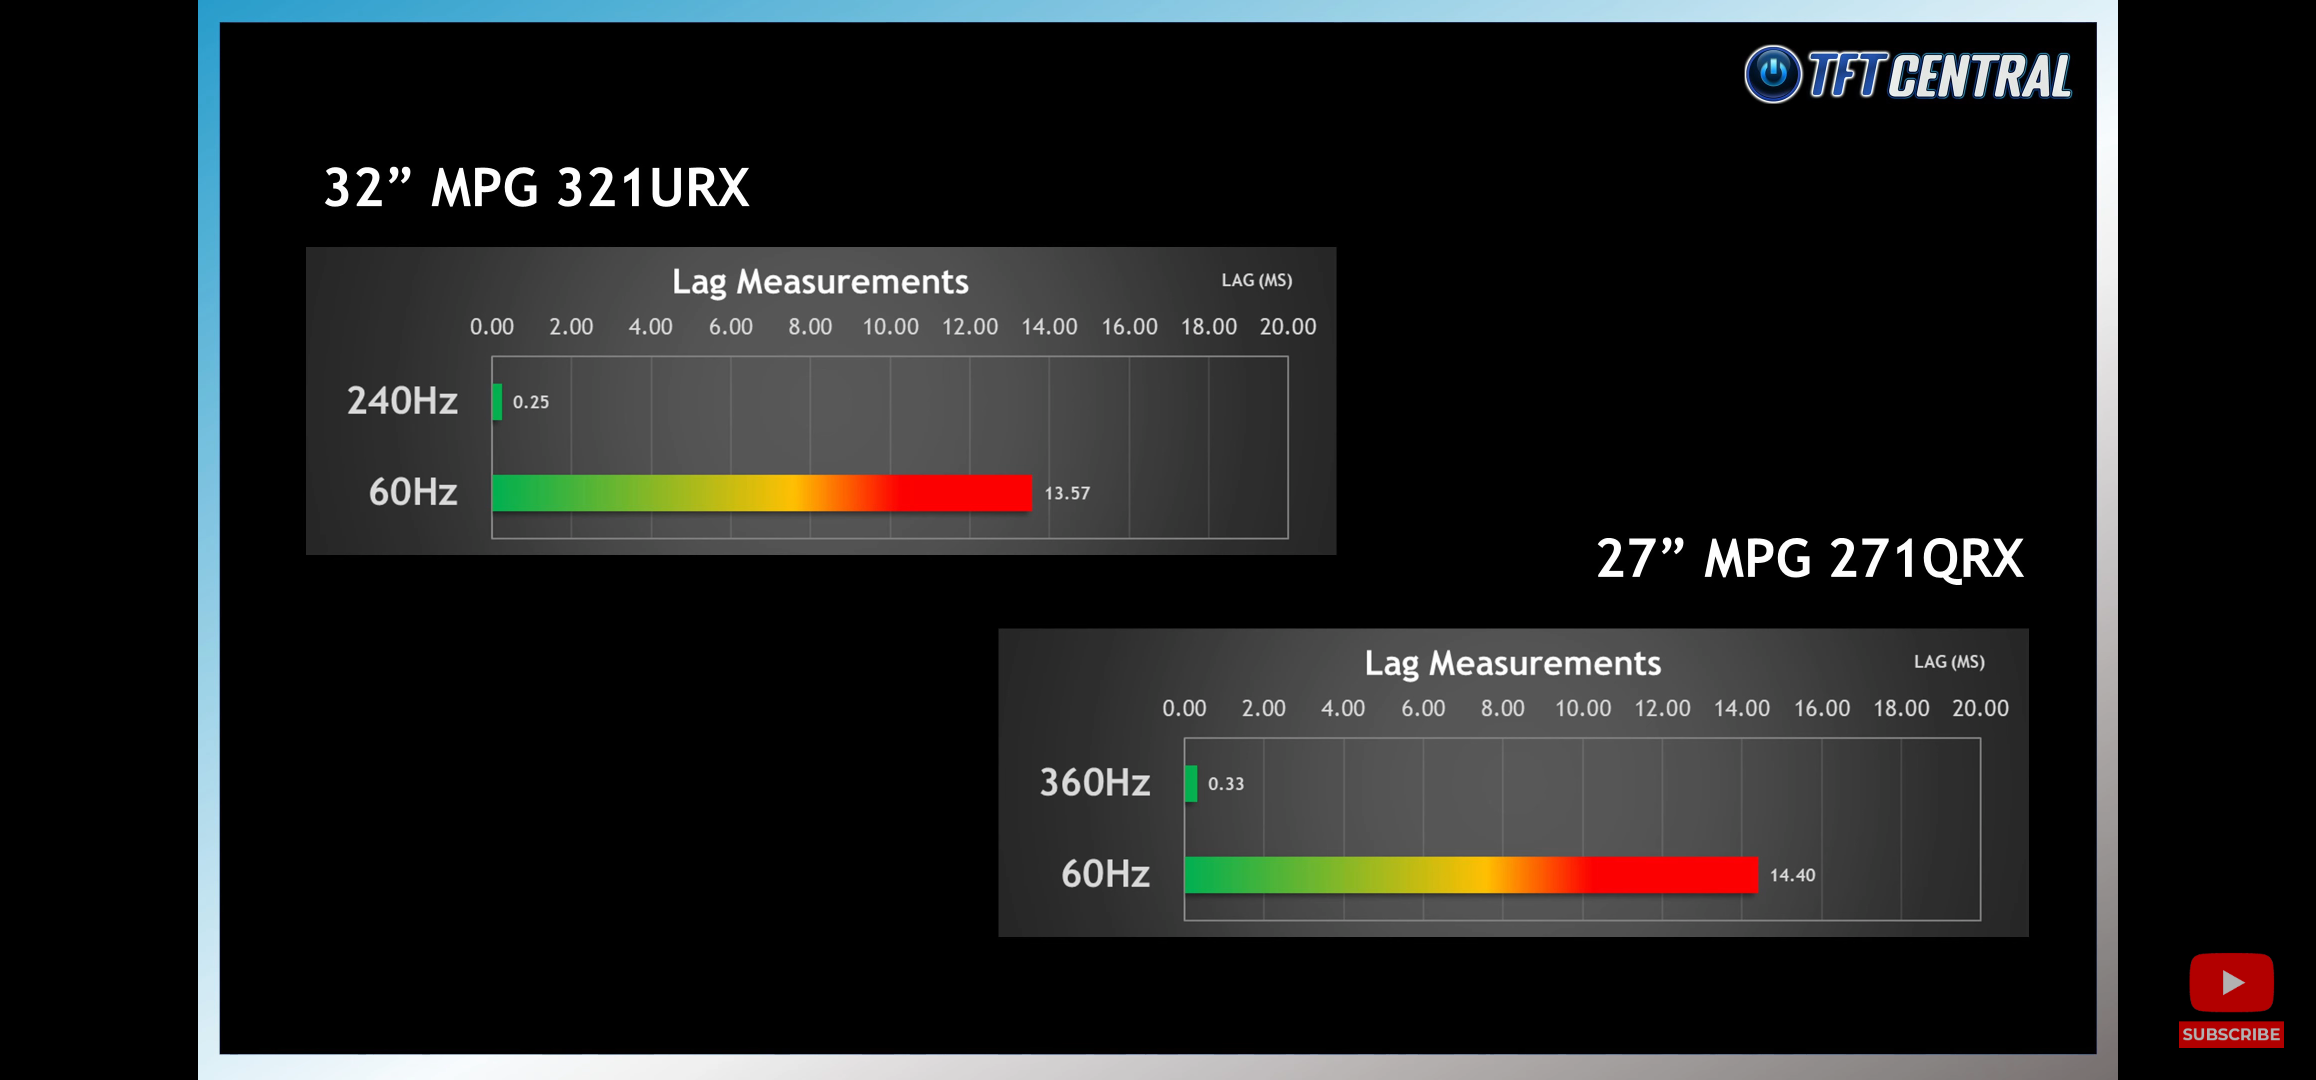
Task: Click the LAG (MS) legend in the 321URX chart
Action: click(x=1256, y=280)
